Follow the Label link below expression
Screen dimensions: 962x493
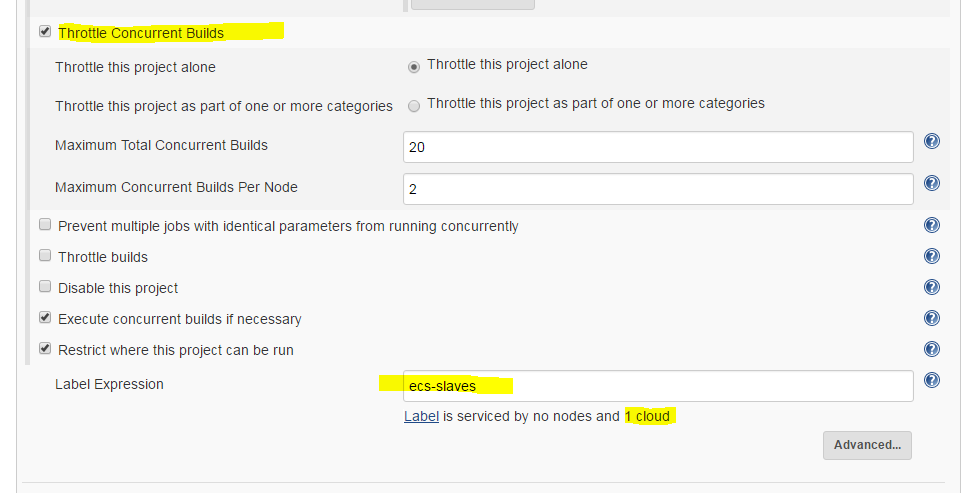pyautogui.click(x=421, y=416)
